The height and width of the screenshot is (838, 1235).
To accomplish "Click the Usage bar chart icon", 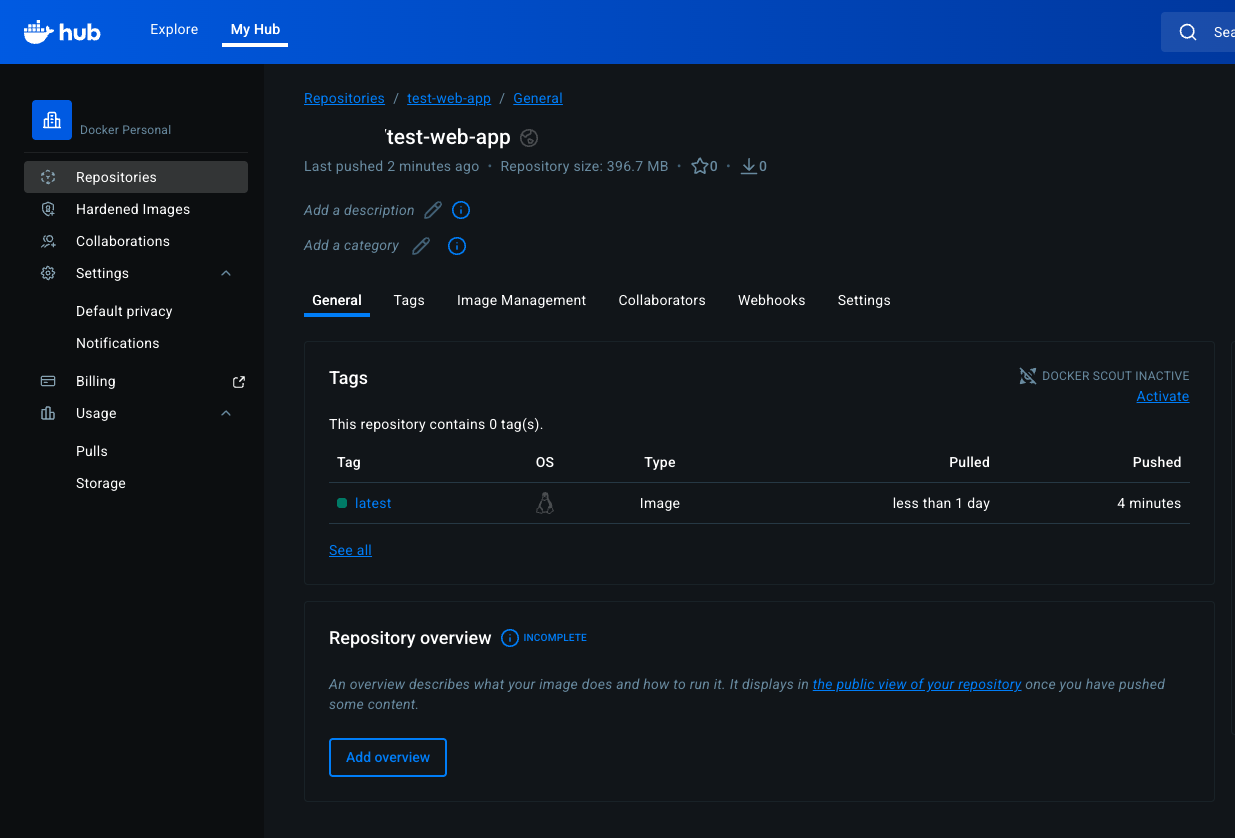I will pos(48,413).
